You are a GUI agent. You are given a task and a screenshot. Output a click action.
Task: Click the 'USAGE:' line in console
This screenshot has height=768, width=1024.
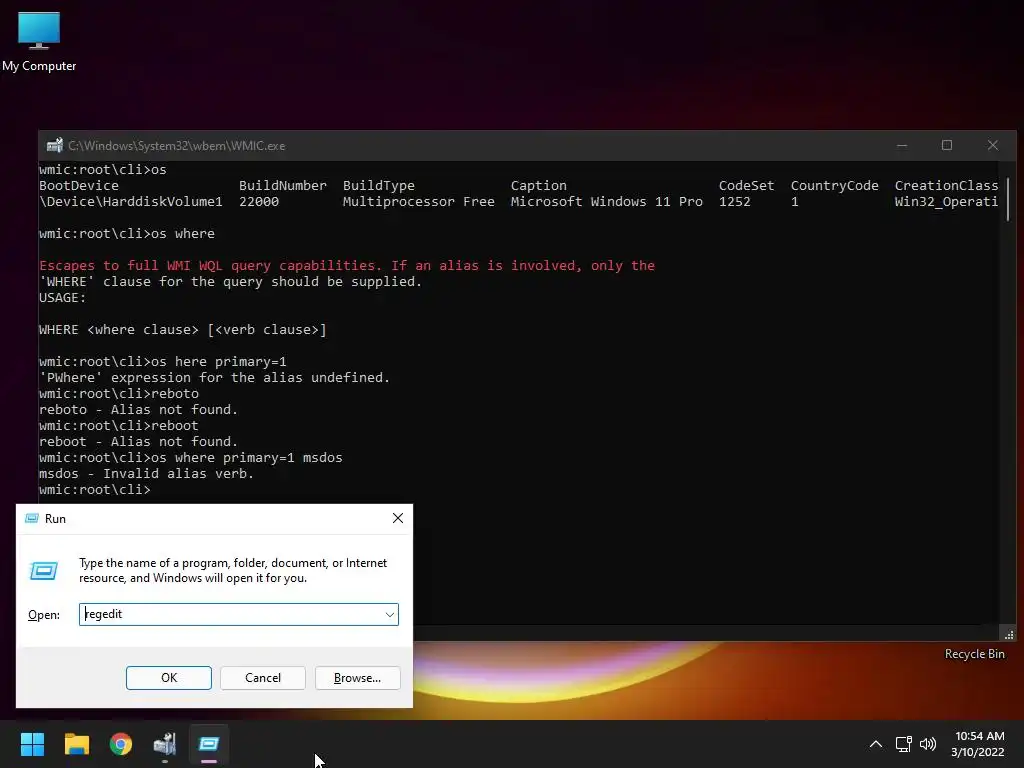click(63, 297)
